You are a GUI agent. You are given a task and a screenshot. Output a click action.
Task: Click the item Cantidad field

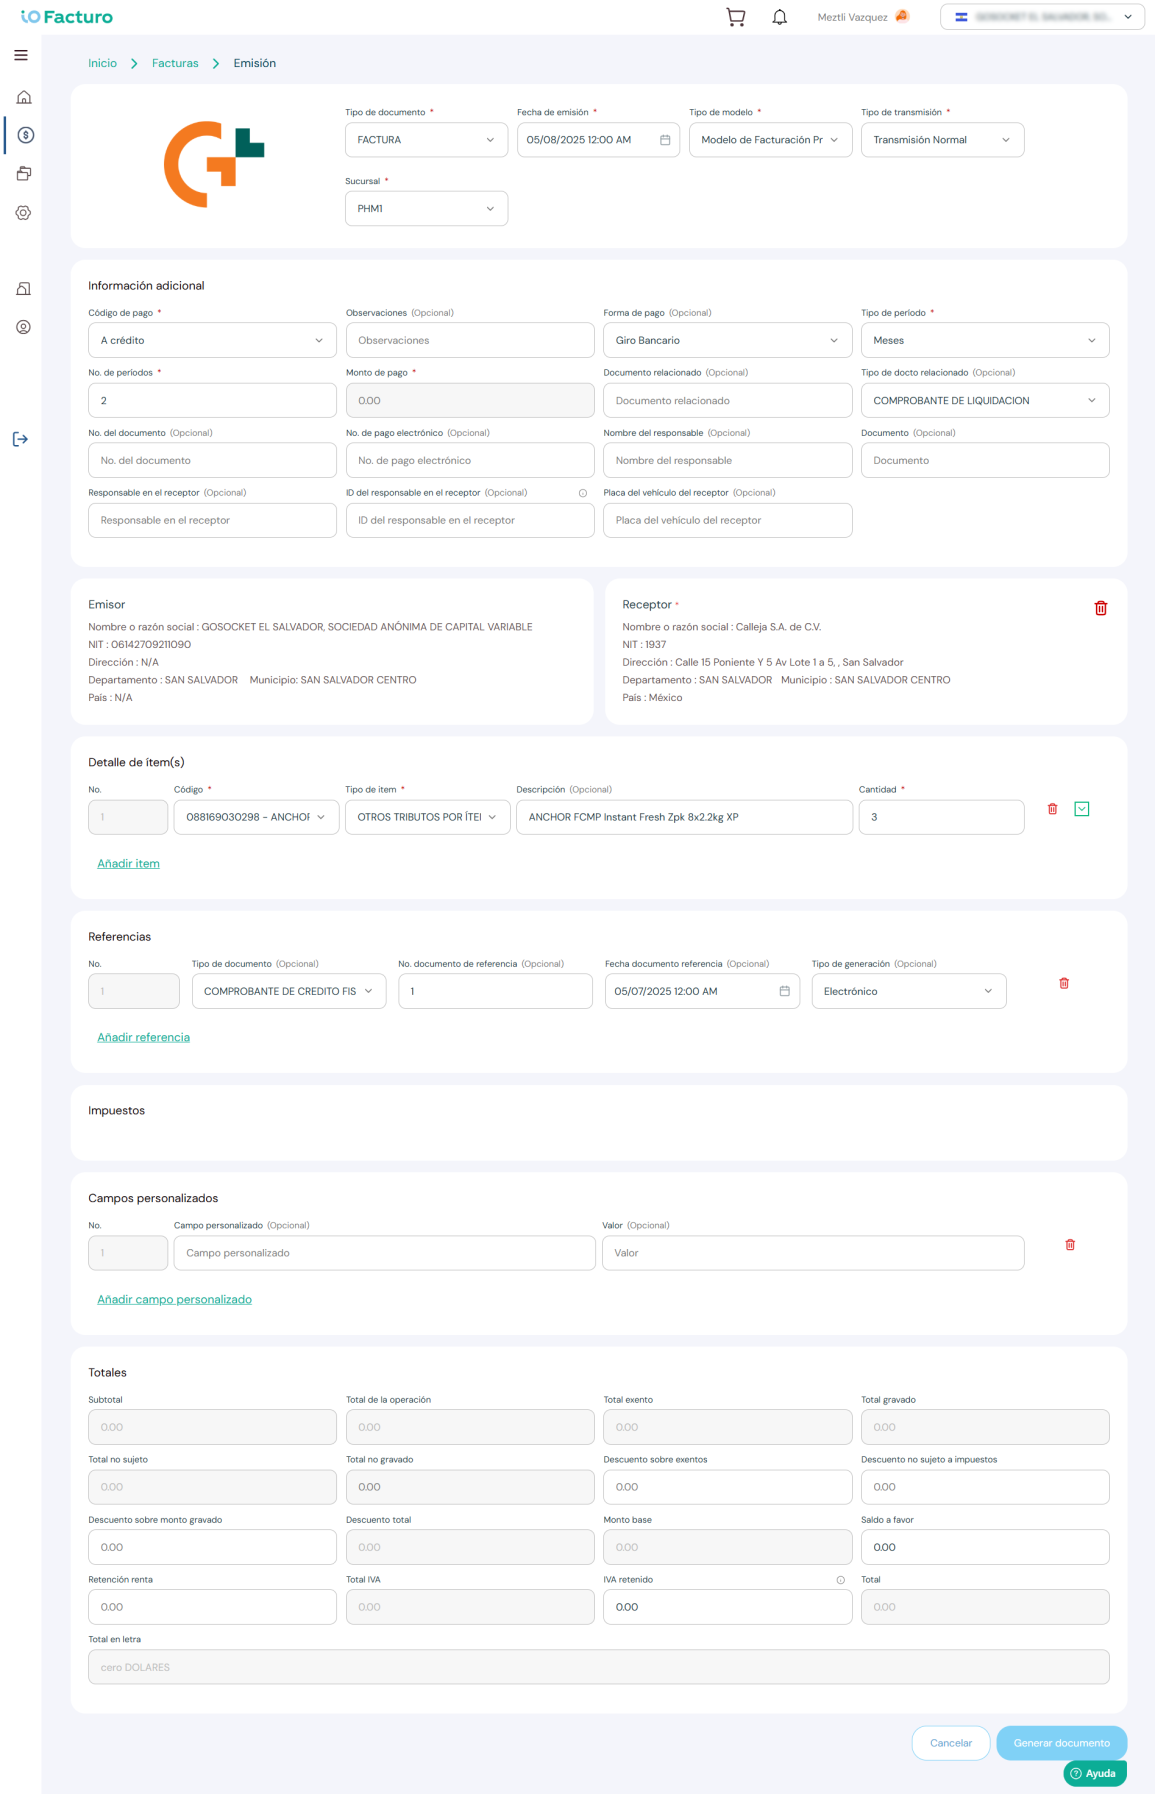(941, 817)
